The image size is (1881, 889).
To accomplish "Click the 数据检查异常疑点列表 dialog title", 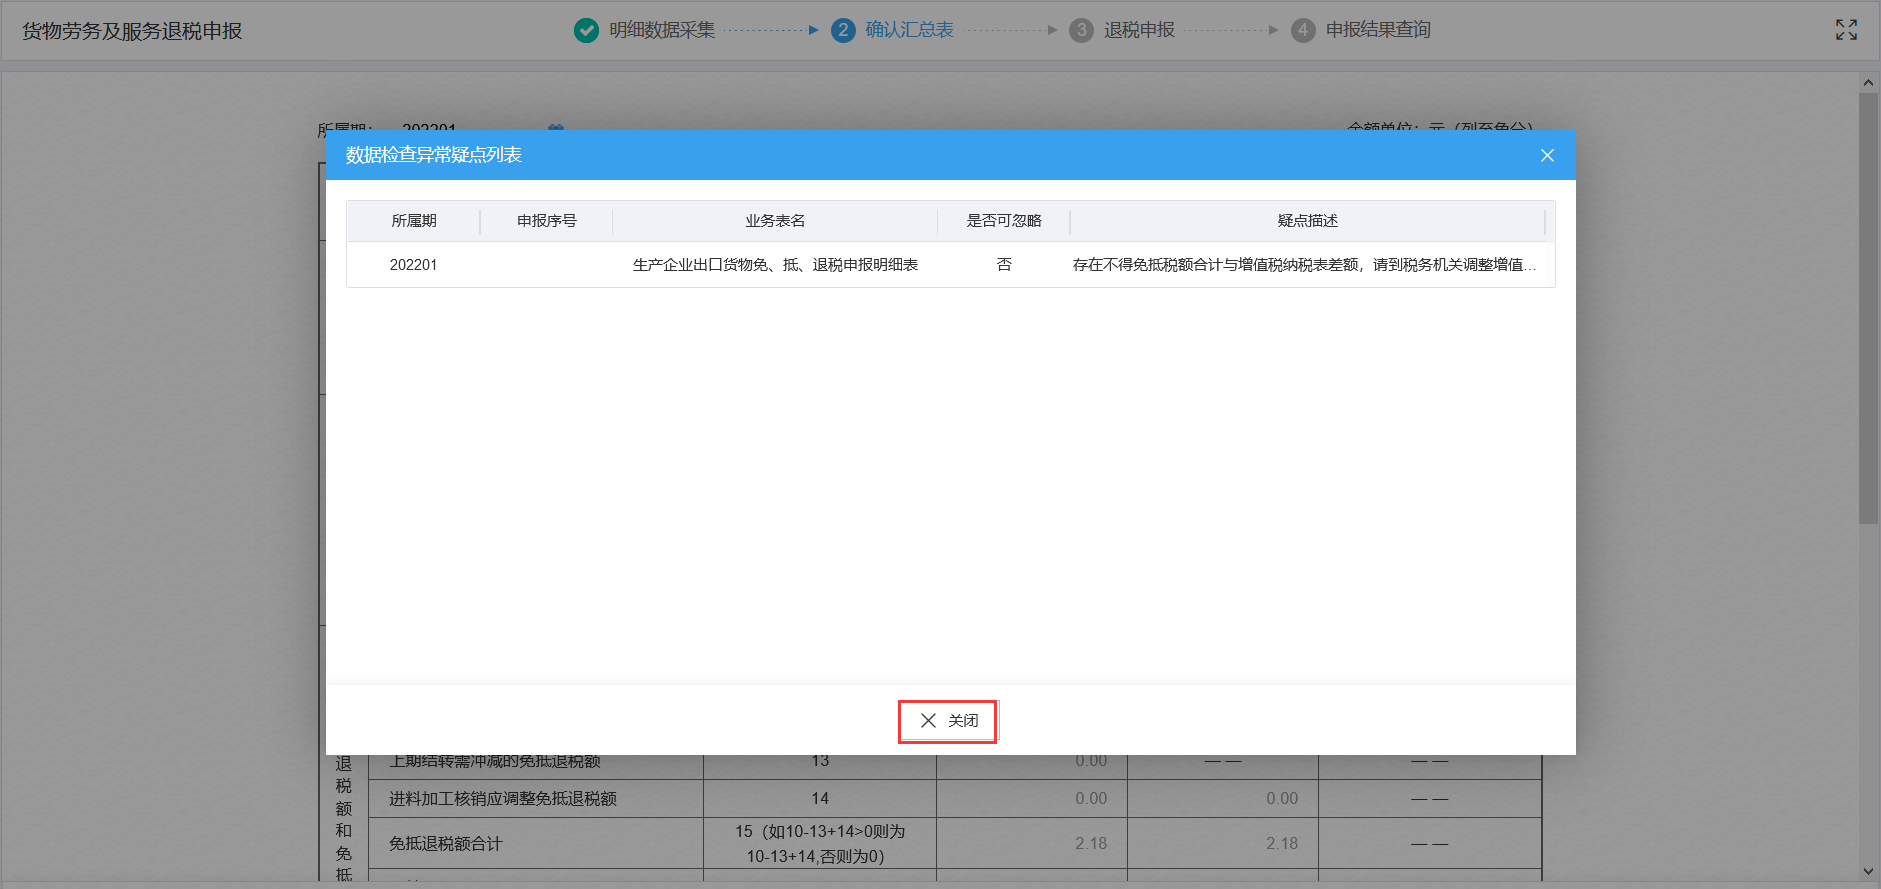I will tap(433, 155).
